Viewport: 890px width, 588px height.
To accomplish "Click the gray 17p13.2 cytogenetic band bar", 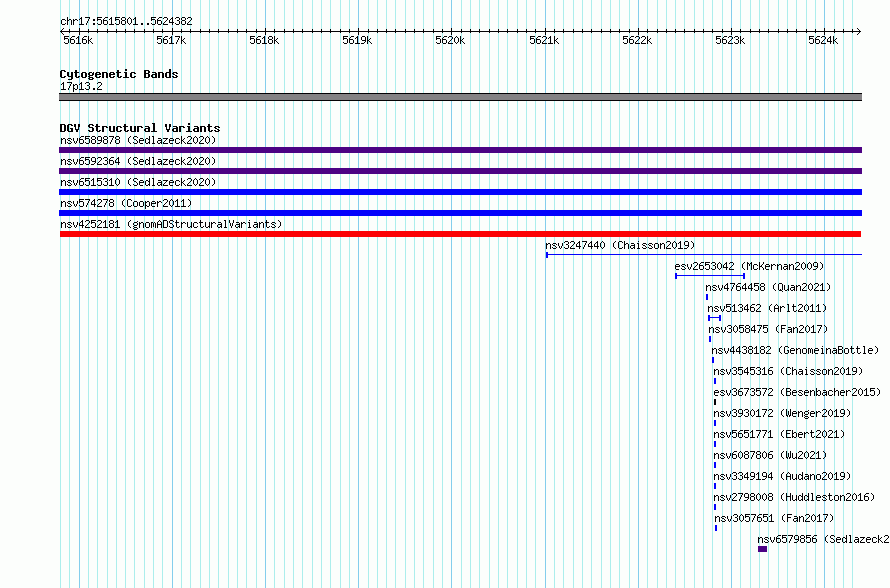I will (x=460, y=97).
